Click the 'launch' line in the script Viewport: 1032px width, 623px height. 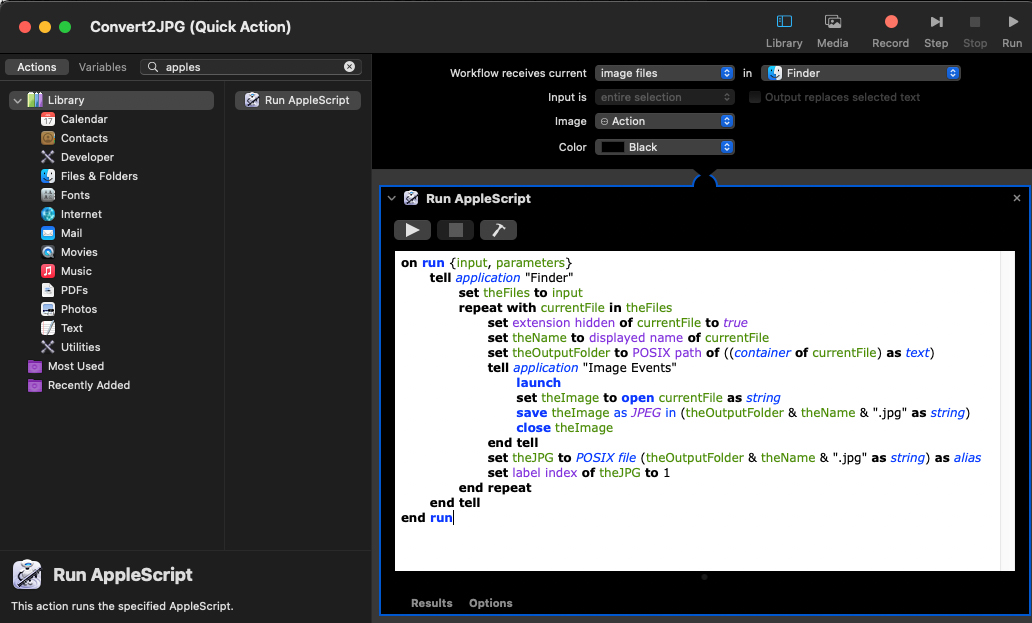(x=538, y=383)
